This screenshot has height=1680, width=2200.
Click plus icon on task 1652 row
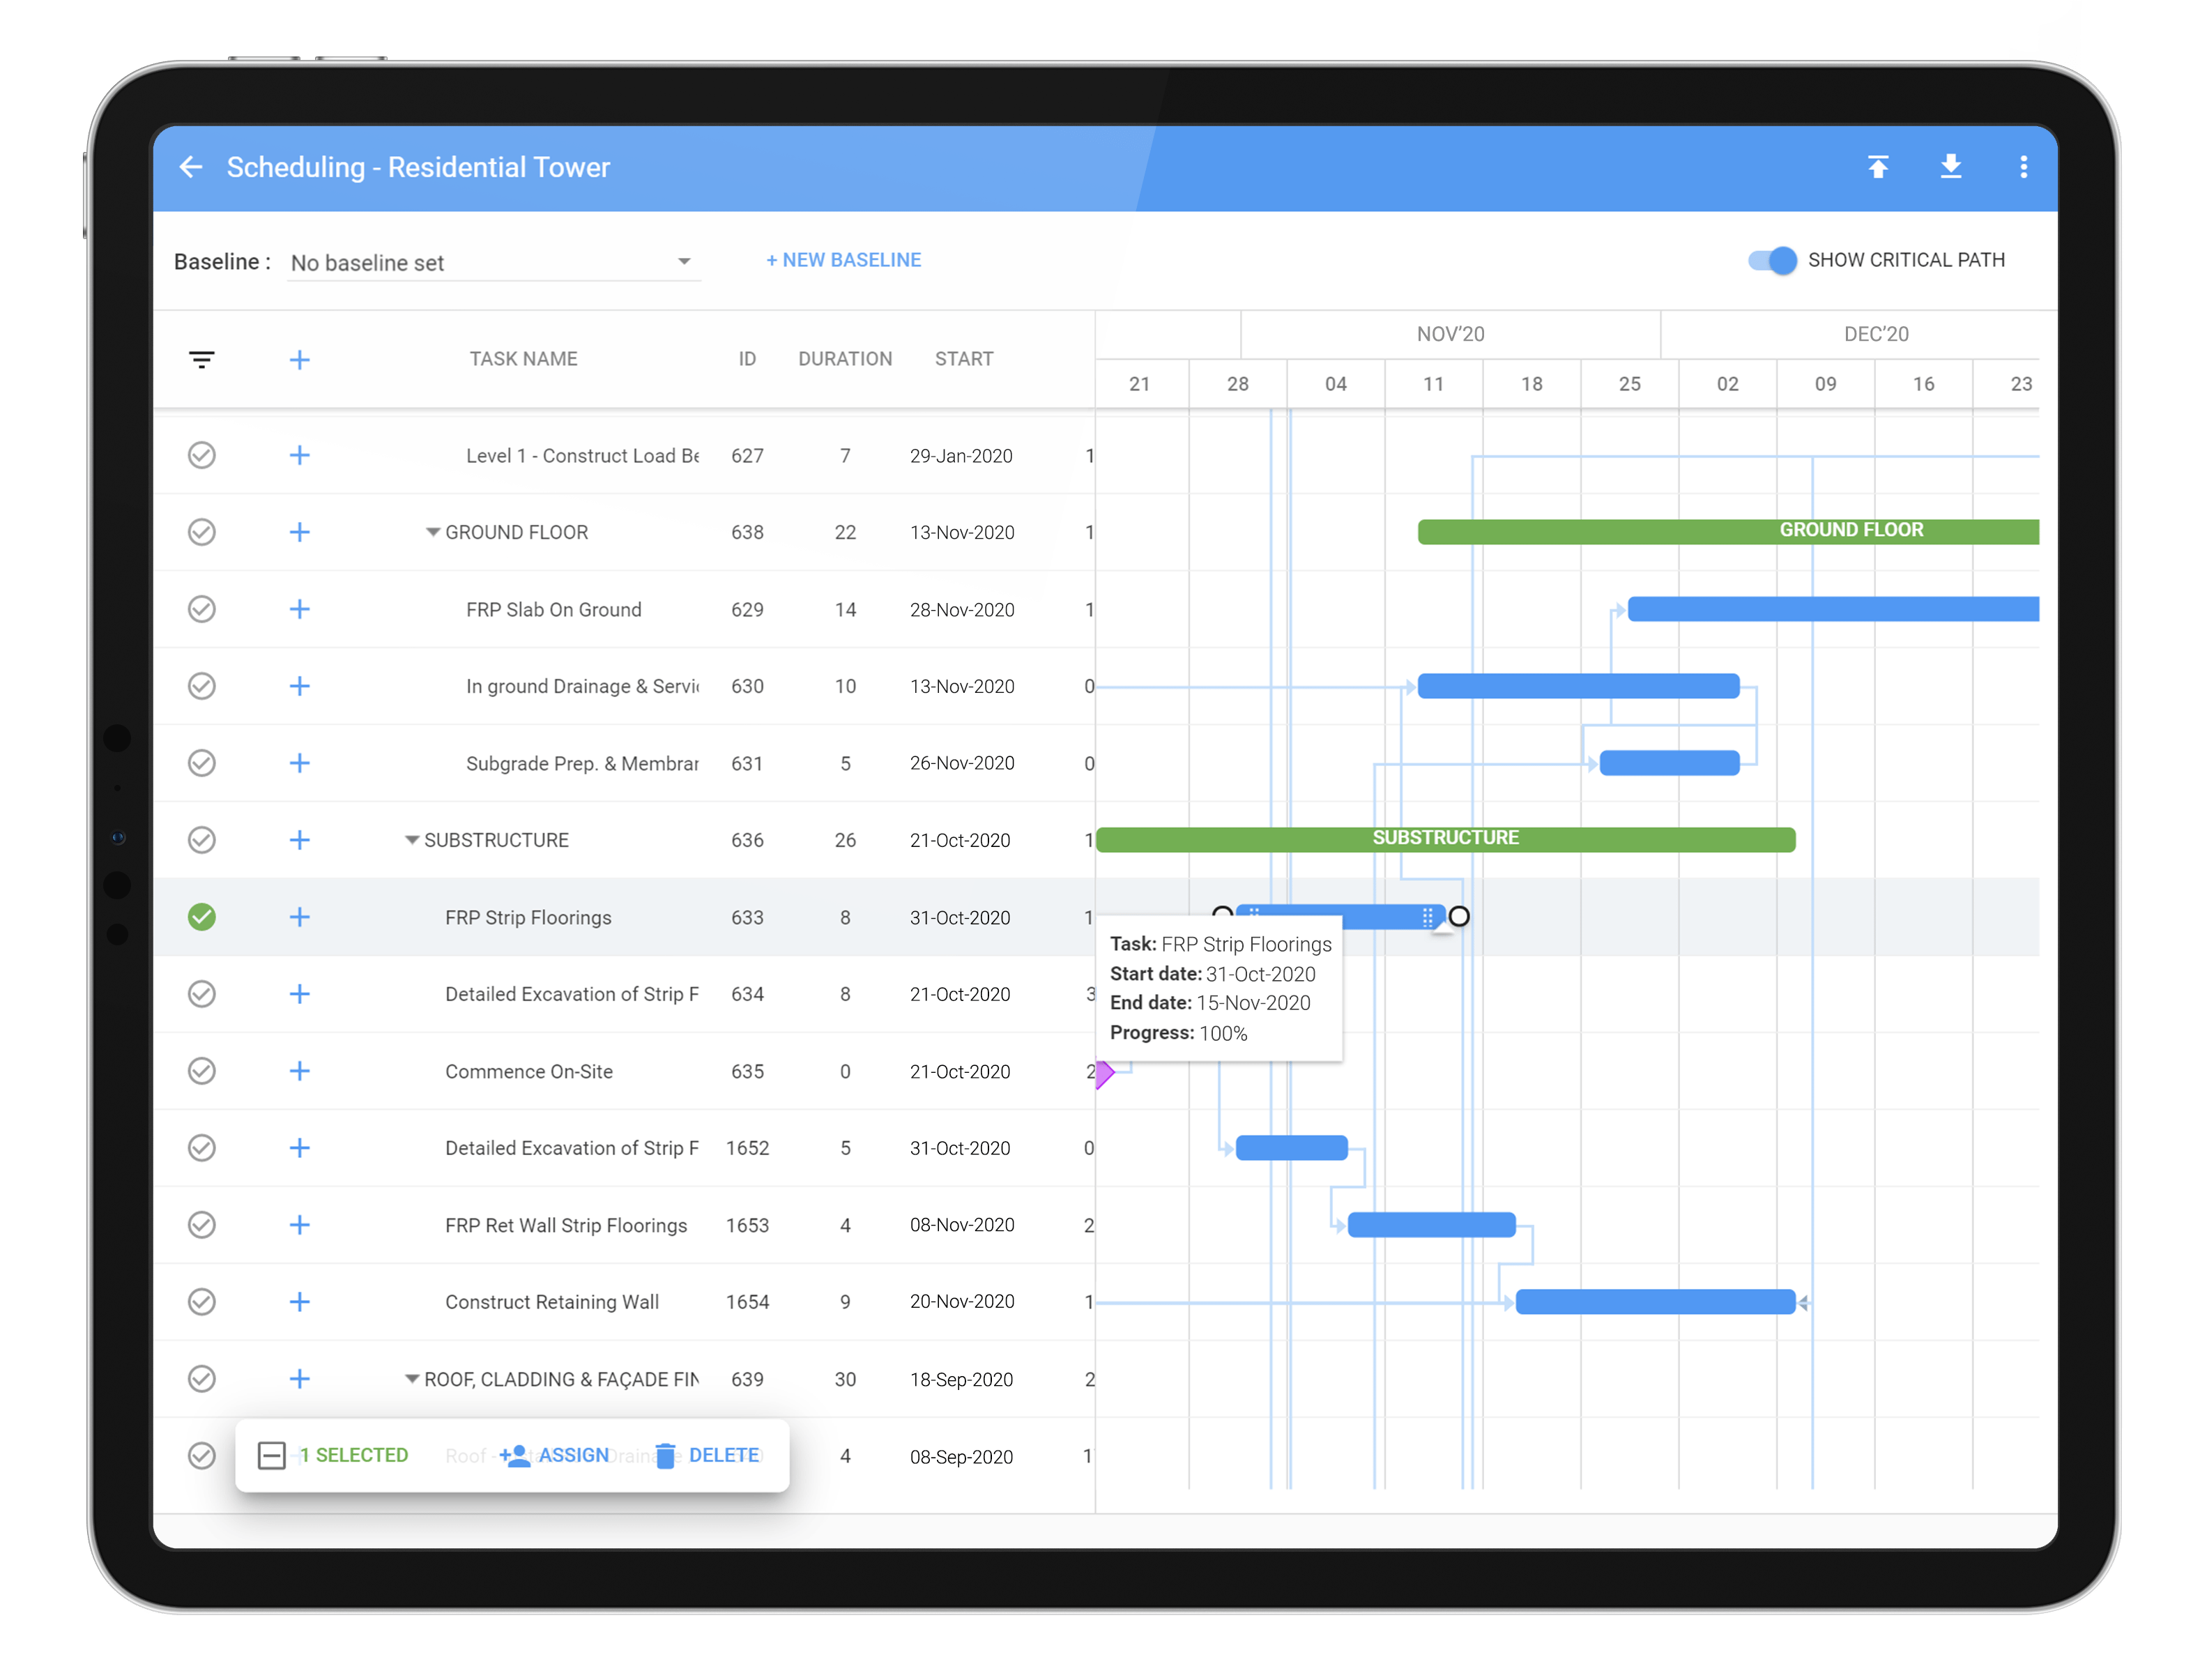coord(300,1149)
